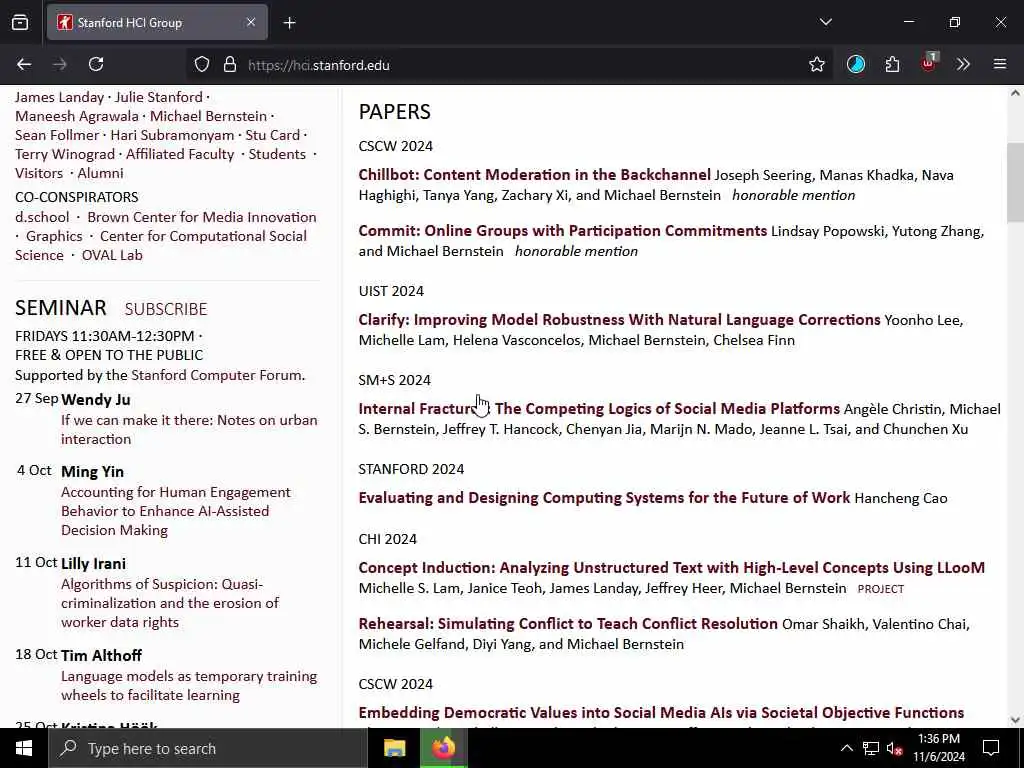The image size is (1024, 768).
Task: Show hidden system tray icons
Action: point(846,748)
